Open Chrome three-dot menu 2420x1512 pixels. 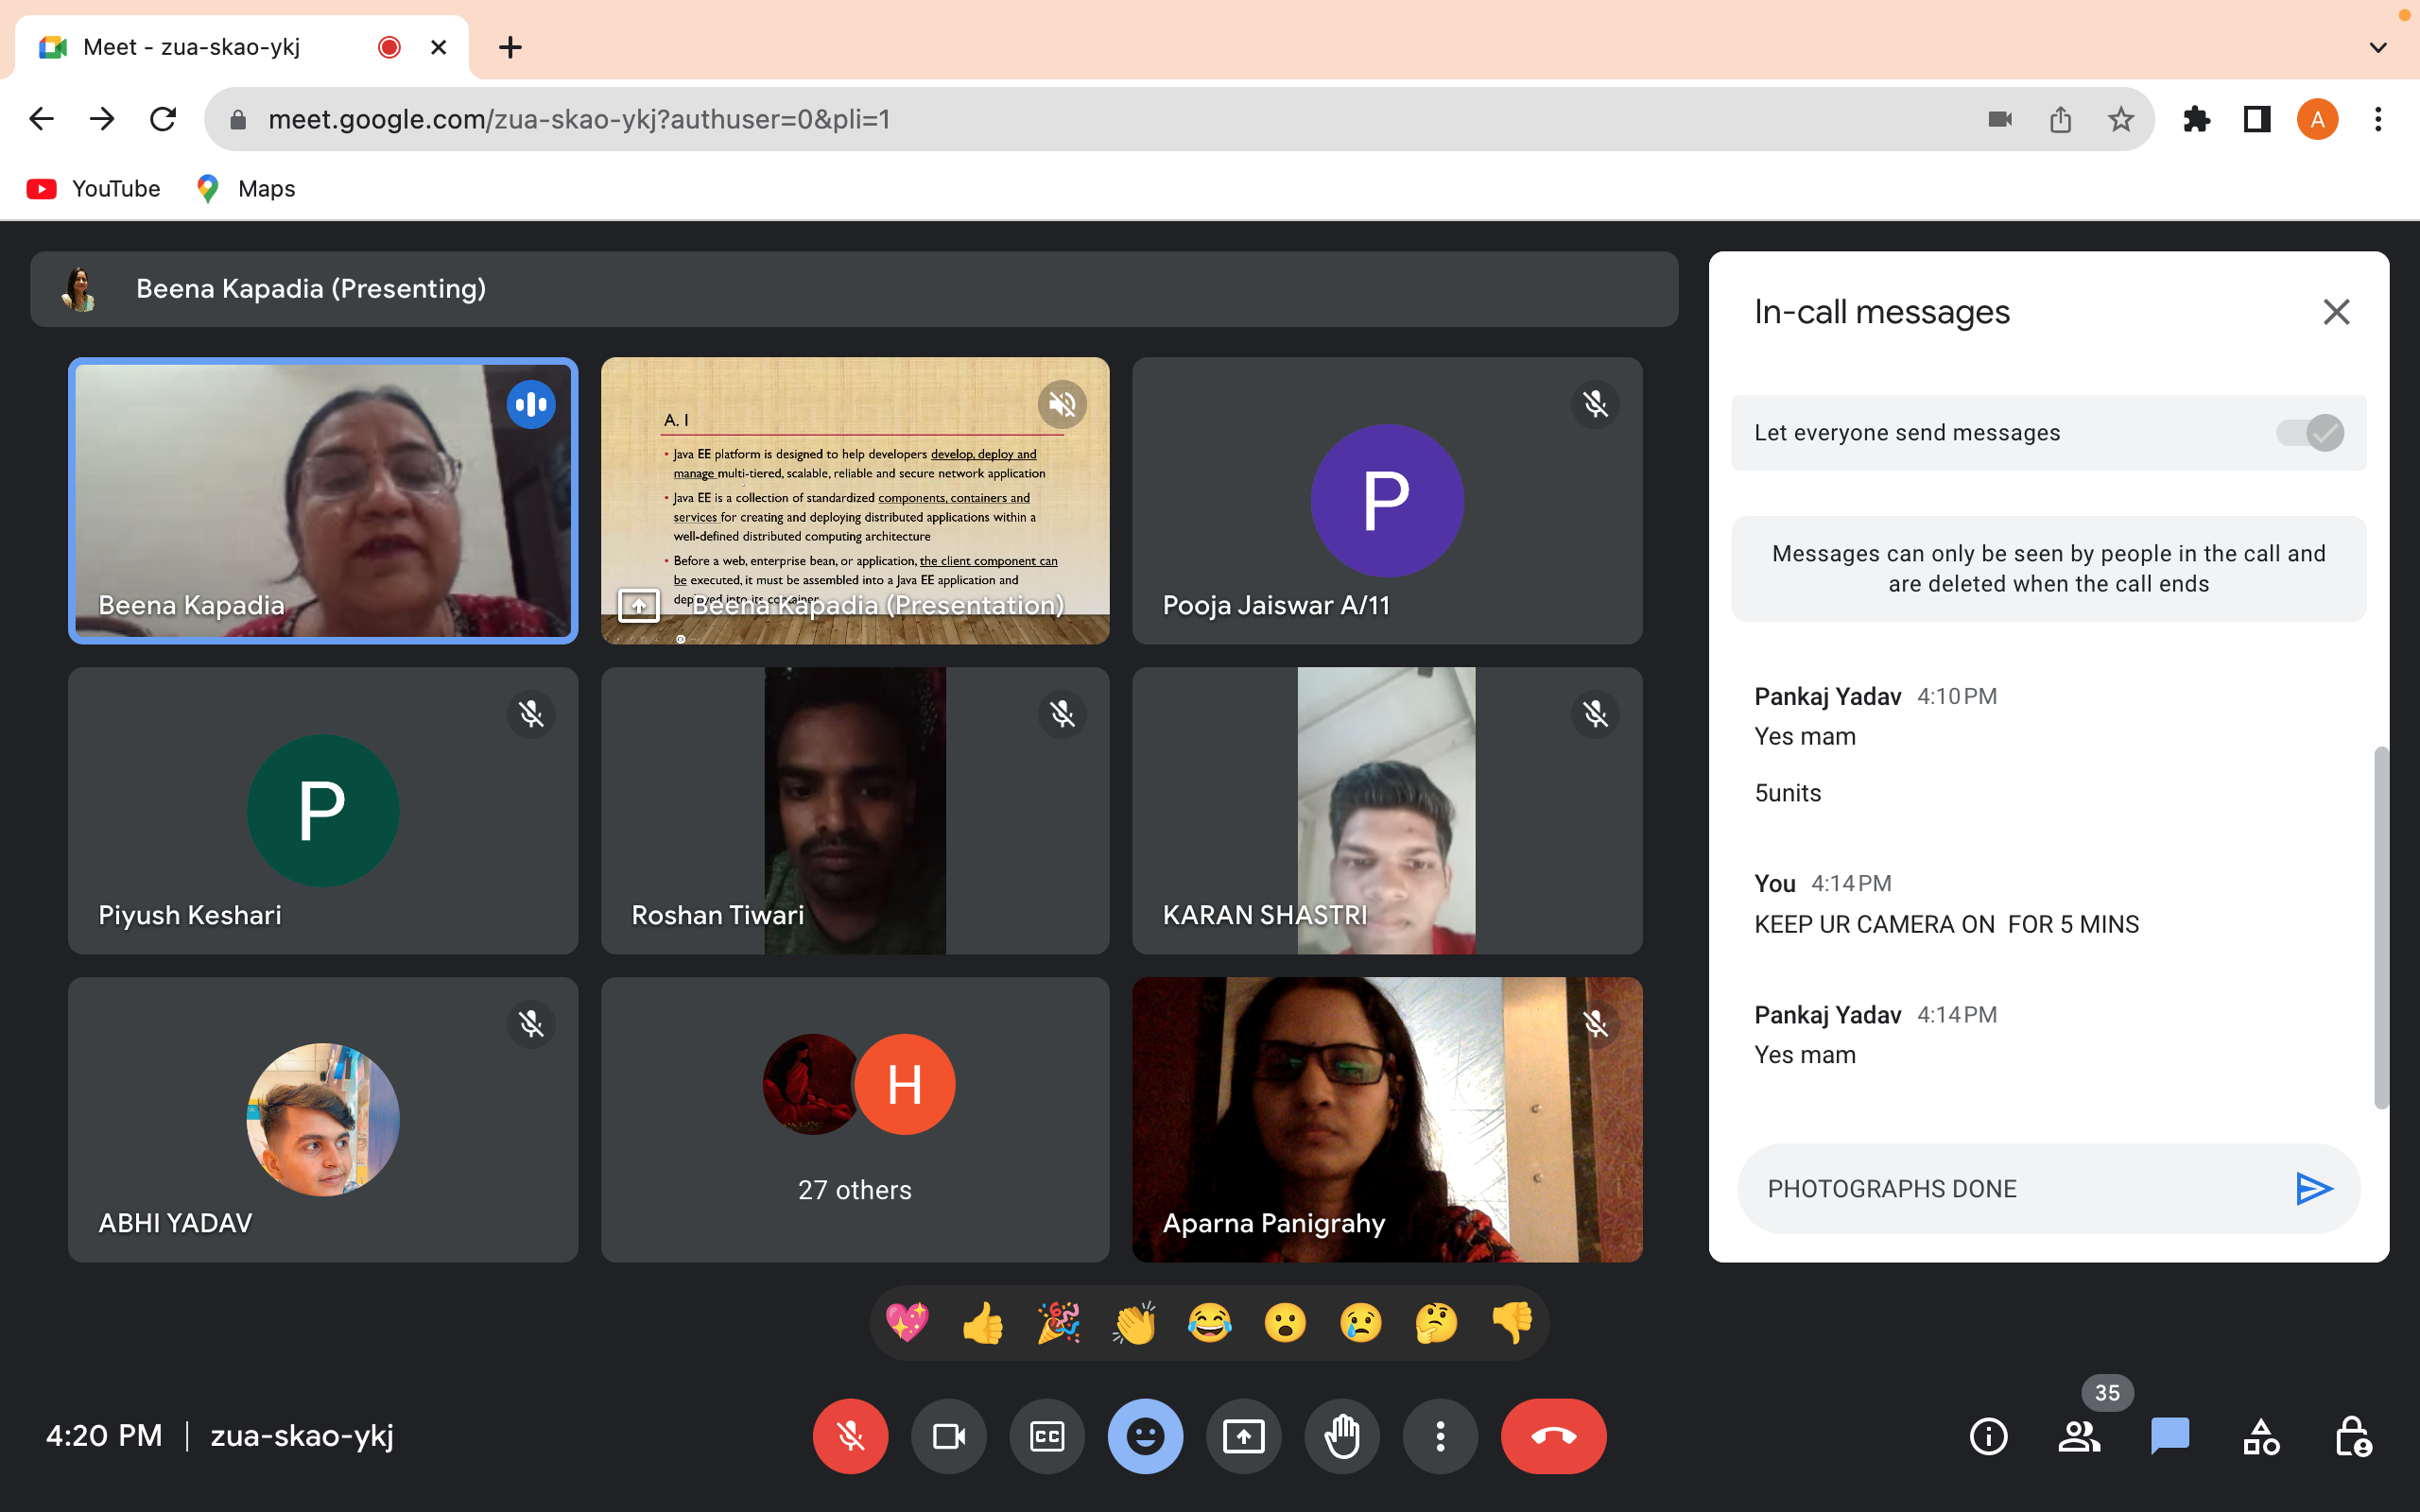coord(2378,120)
